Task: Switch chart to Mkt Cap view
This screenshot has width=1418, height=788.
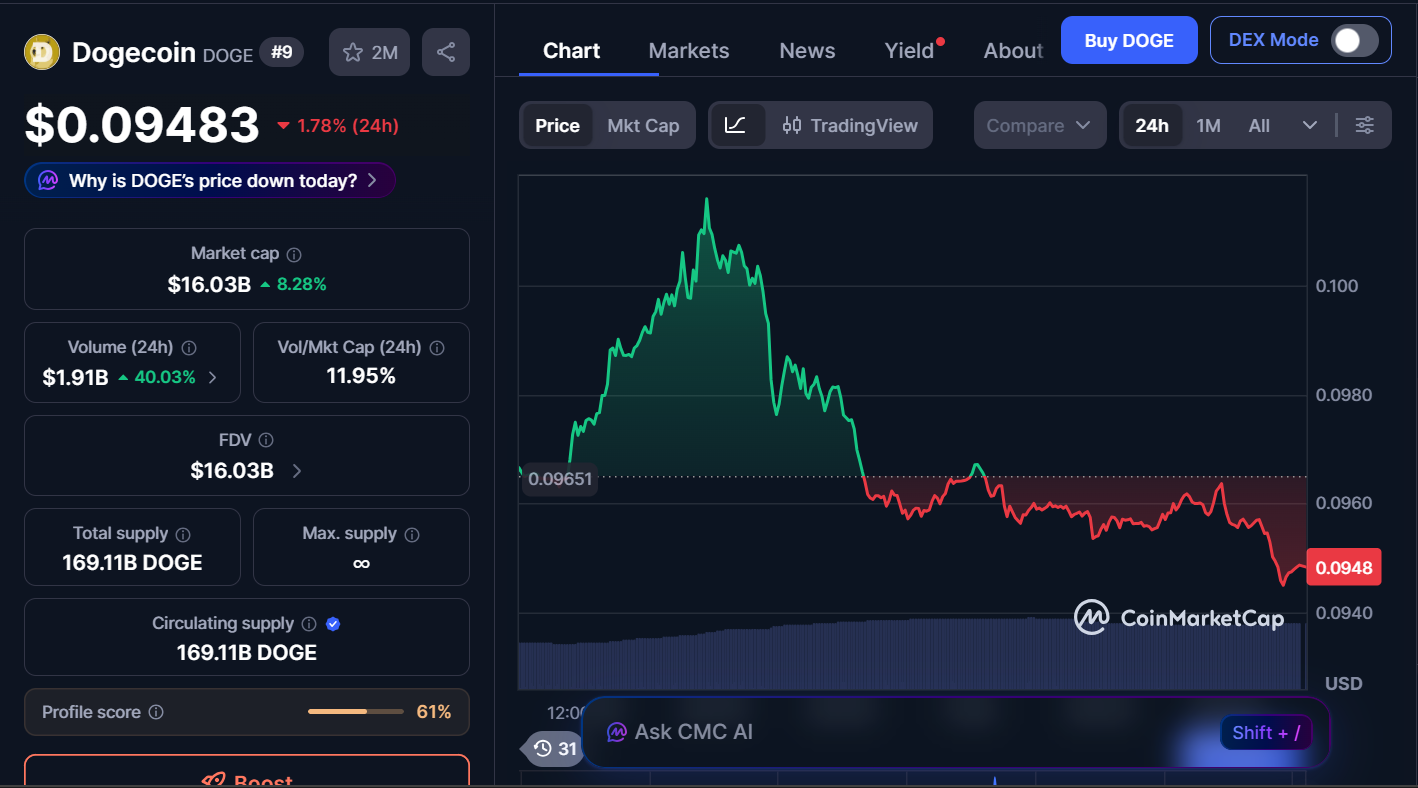Action: 643,125
